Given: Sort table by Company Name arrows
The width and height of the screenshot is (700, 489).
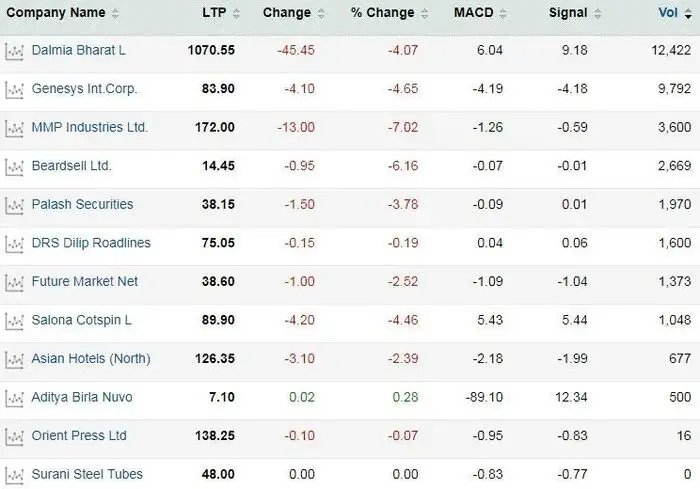Looking at the screenshot, I should pos(115,14).
